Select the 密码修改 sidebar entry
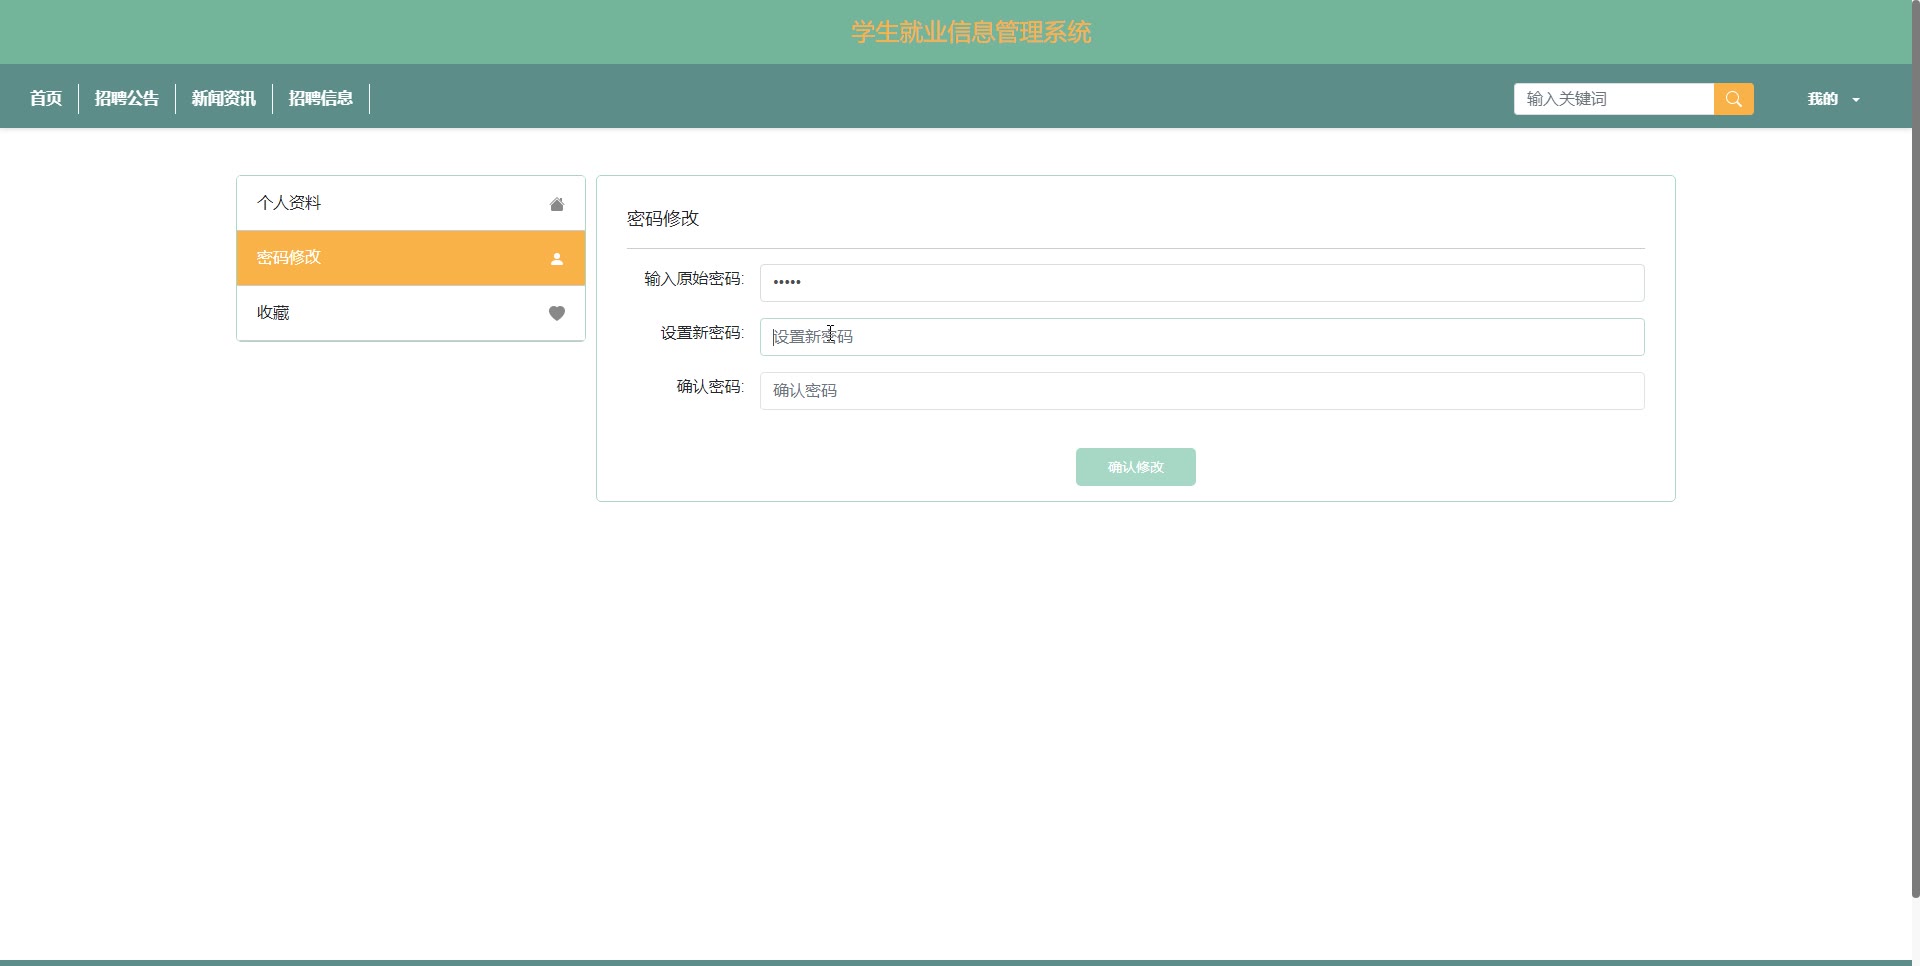This screenshot has height=966, width=1920. [289, 258]
